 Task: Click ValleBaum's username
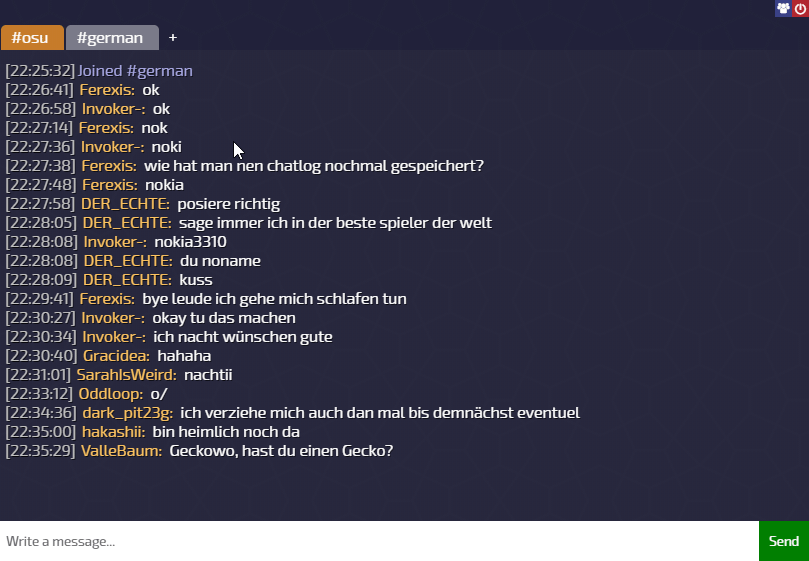(x=121, y=451)
